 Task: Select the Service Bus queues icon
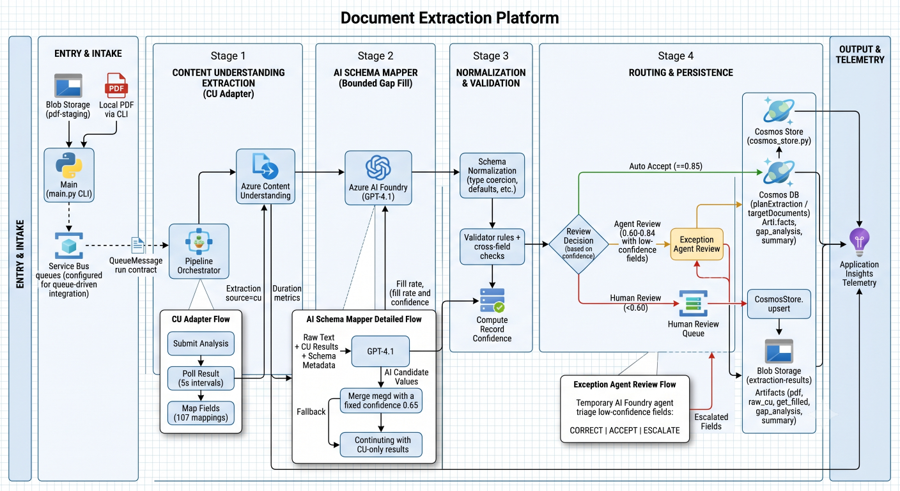pos(69,246)
